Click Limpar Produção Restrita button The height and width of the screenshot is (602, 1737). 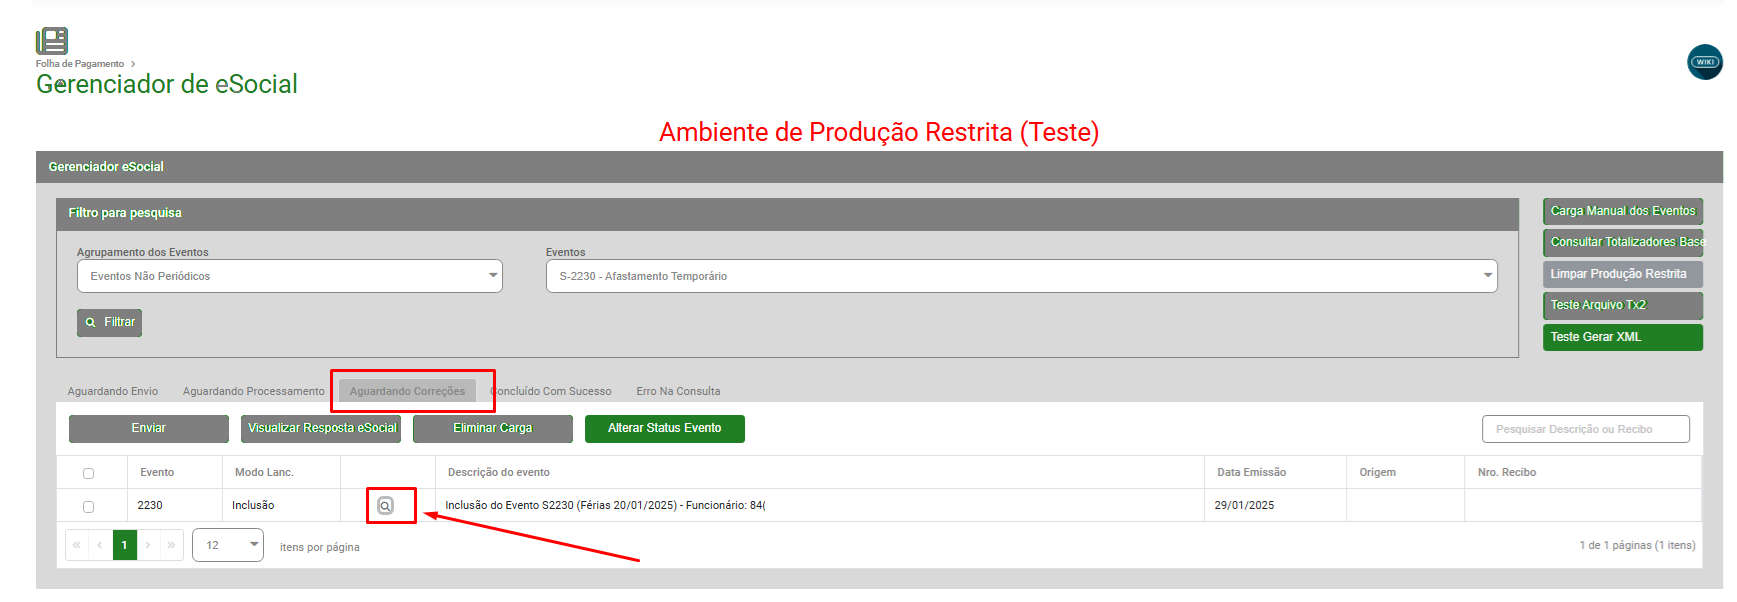[1623, 274]
